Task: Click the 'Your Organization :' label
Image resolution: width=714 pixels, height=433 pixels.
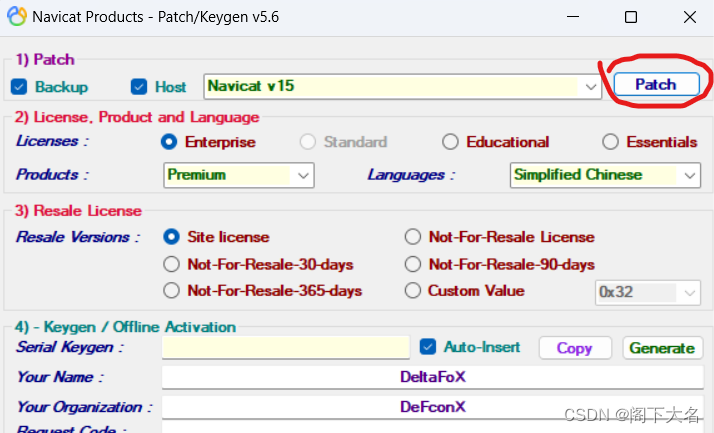Action: point(84,407)
